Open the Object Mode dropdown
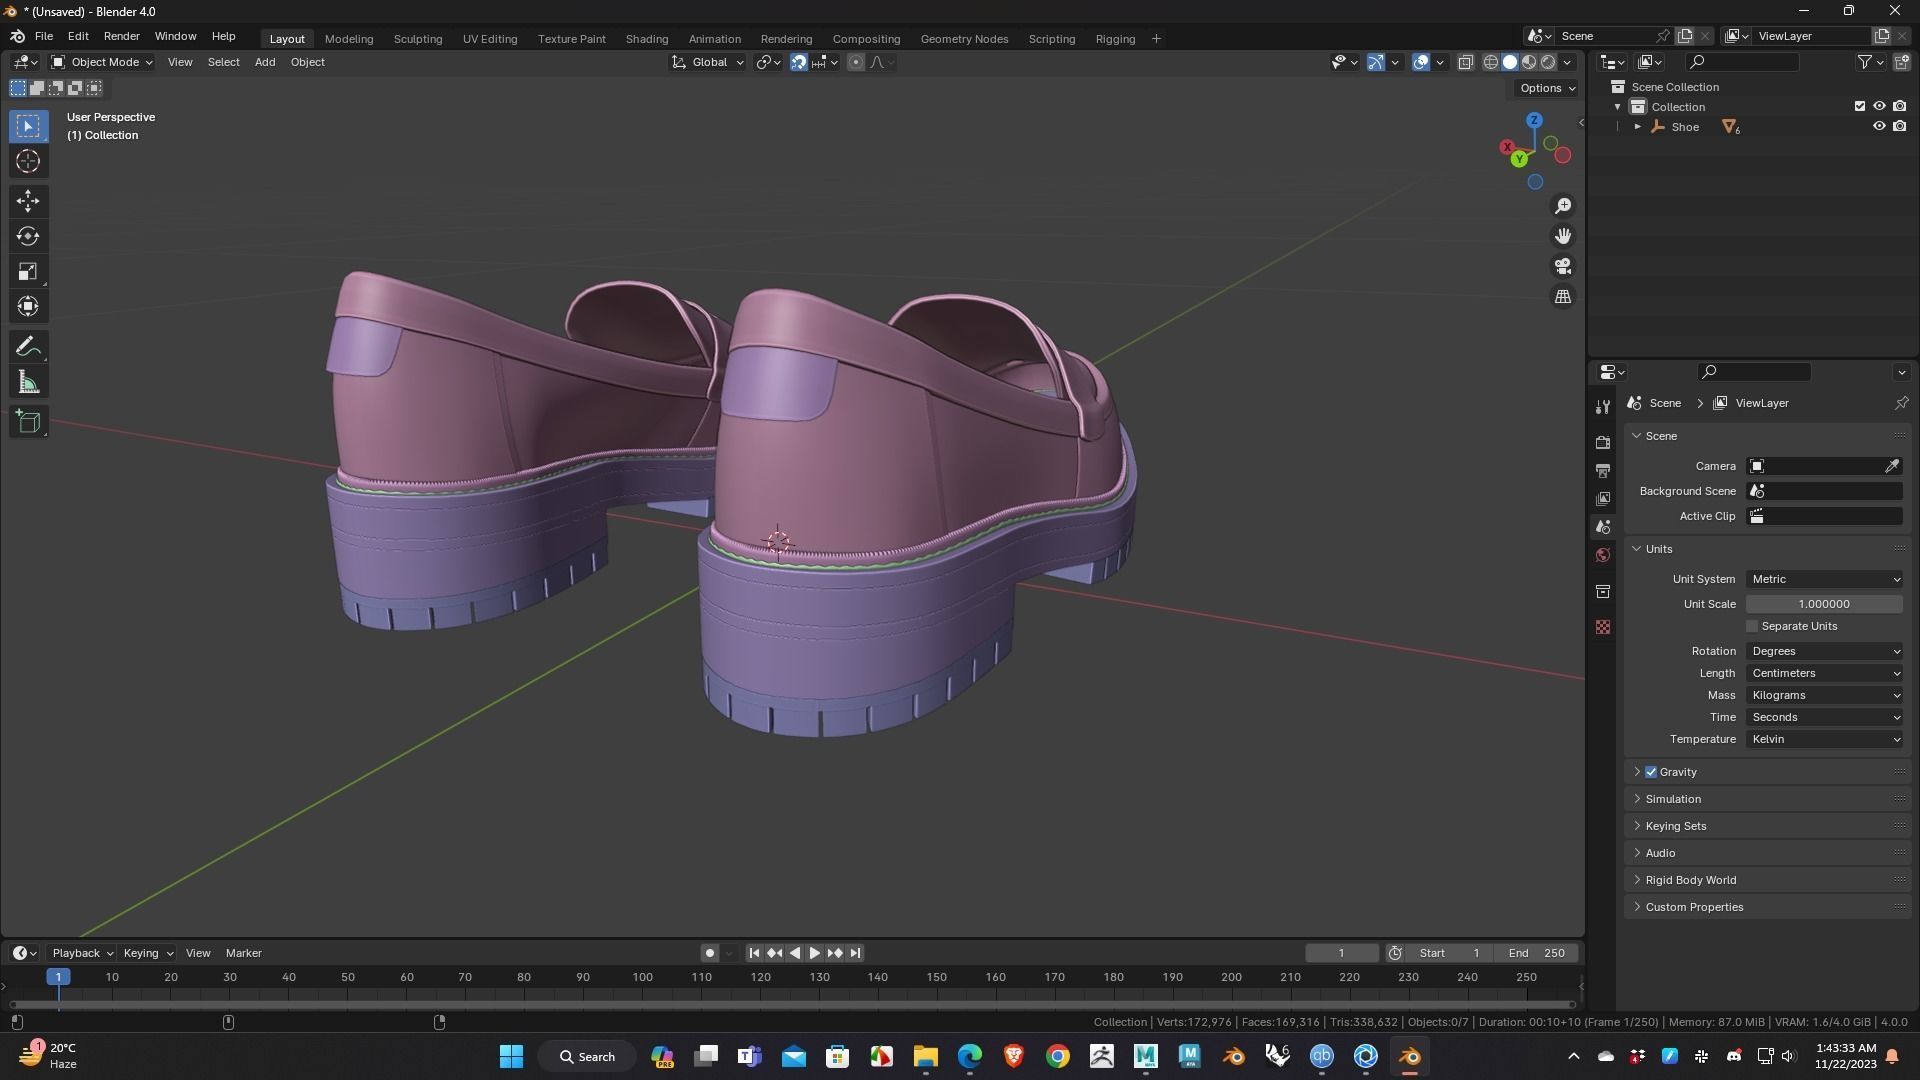 [x=102, y=62]
